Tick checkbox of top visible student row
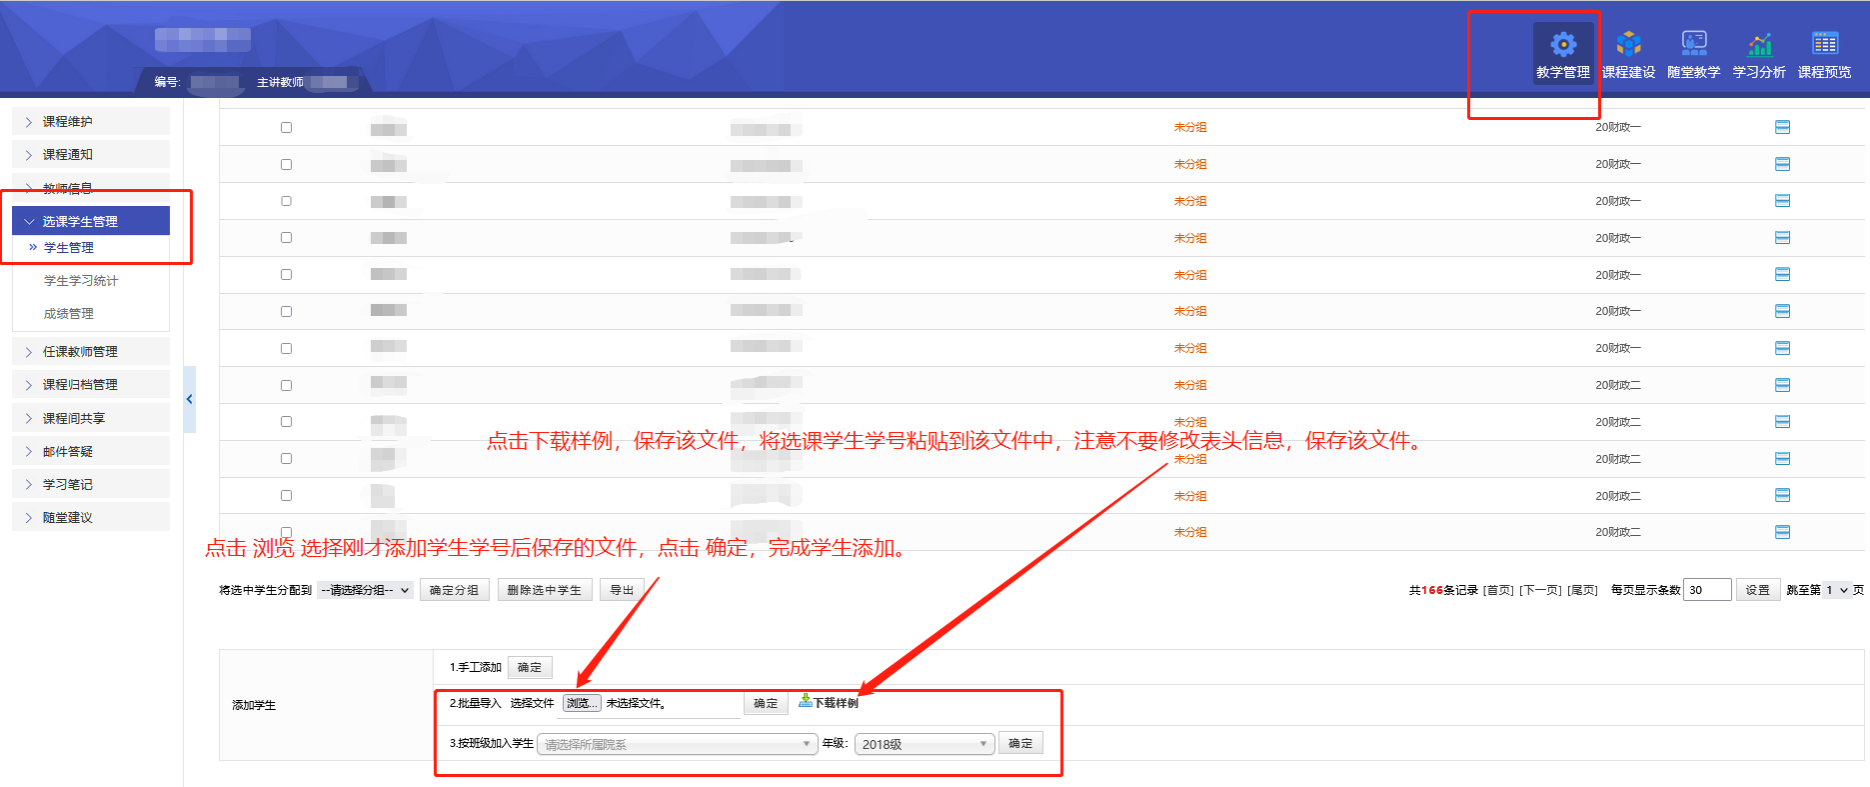Image resolution: width=1870 pixels, height=787 pixels. [x=286, y=127]
